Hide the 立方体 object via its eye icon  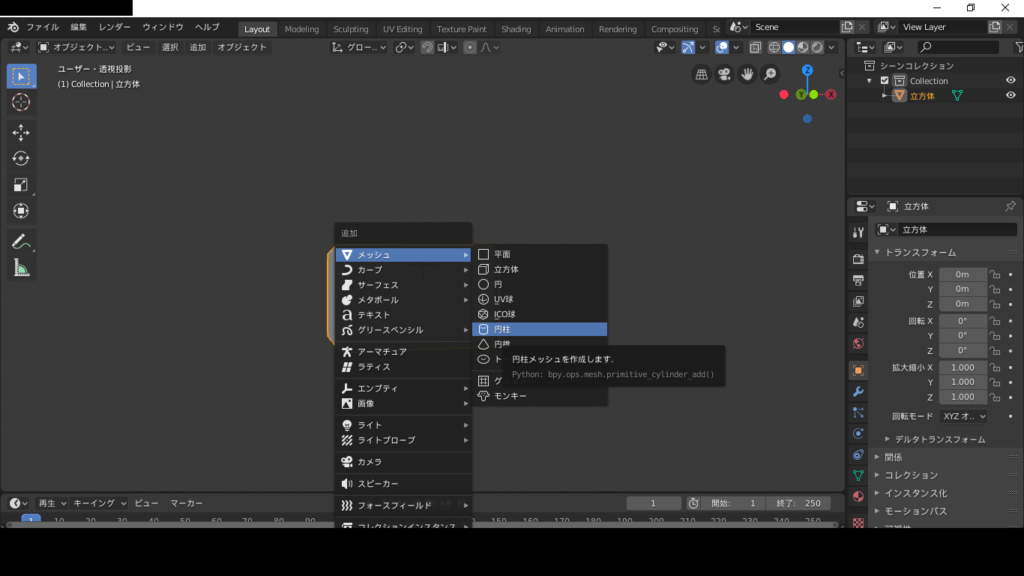click(x=1010, y=96)
